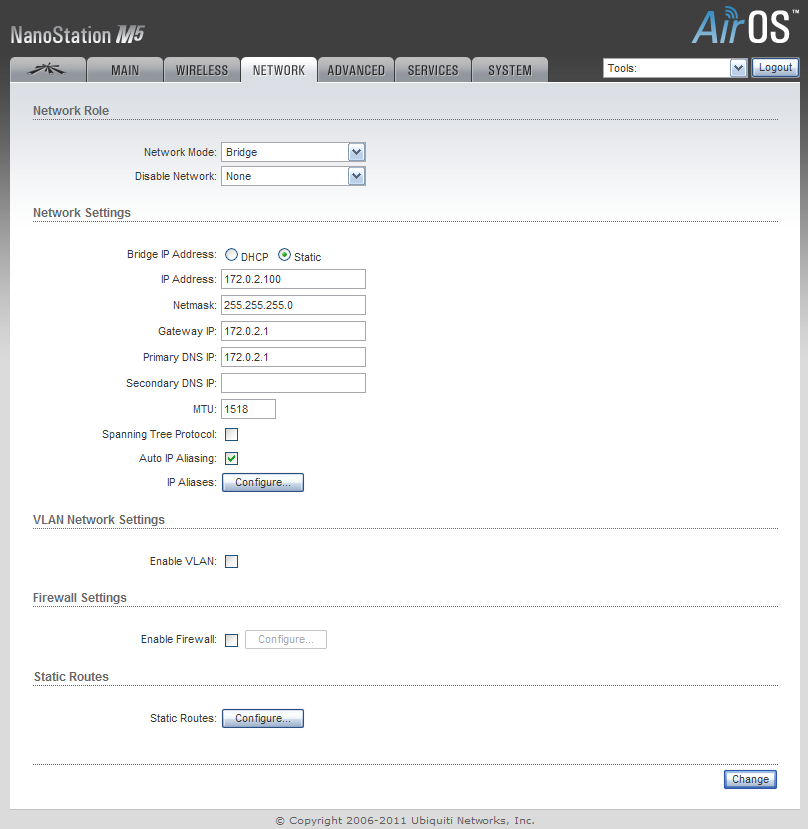The width and height of the screenshot is (808, 829).
Task: Select the DHCP radio button
Action: click(x=231, y=255)
